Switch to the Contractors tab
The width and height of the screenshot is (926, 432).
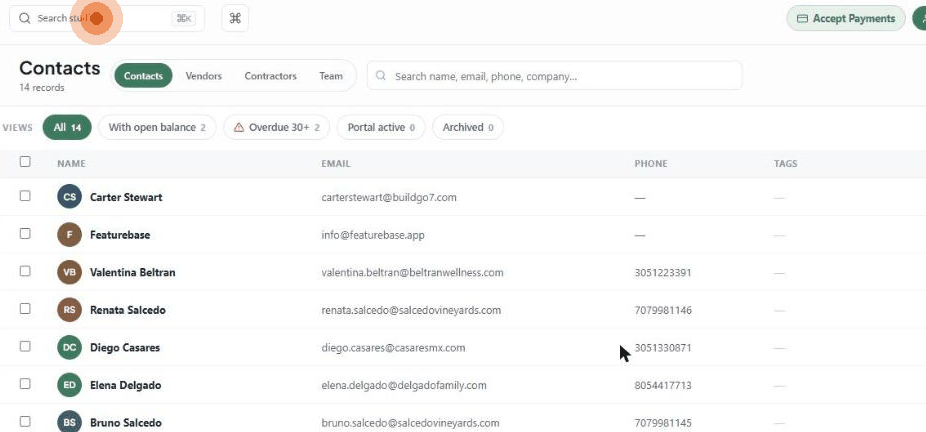[270, 76]
